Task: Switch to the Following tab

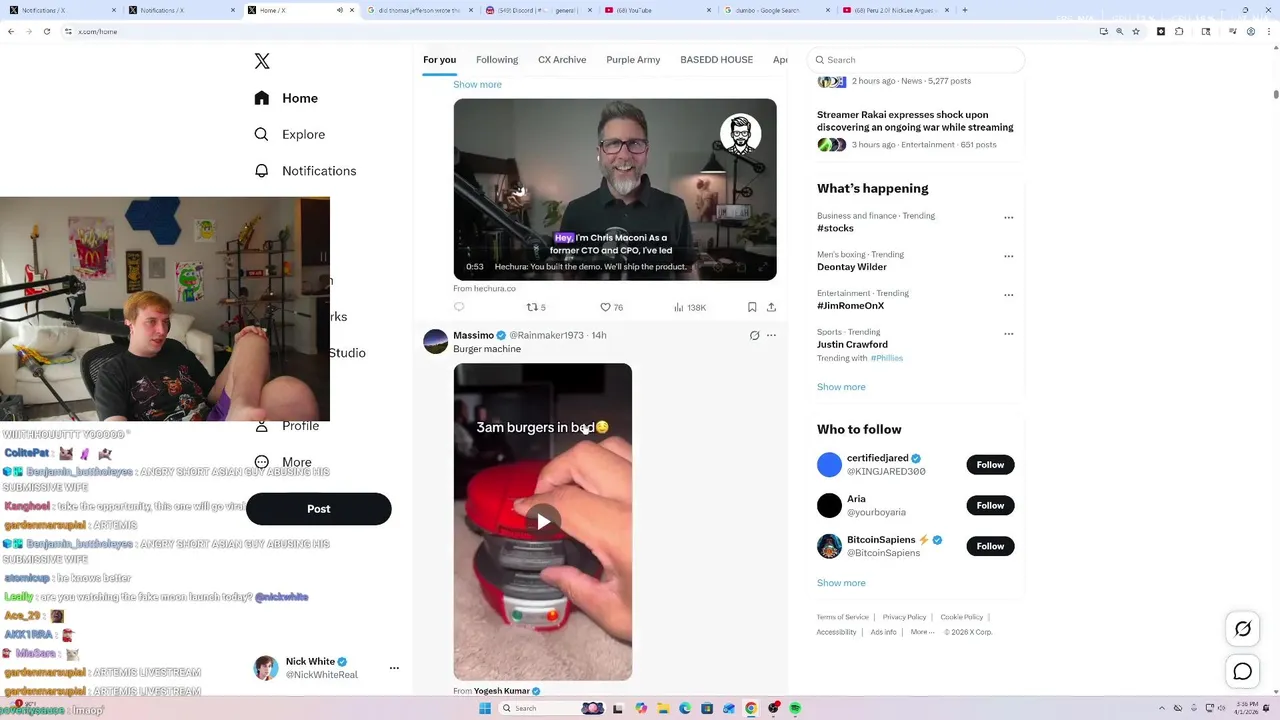Action: 497,60
